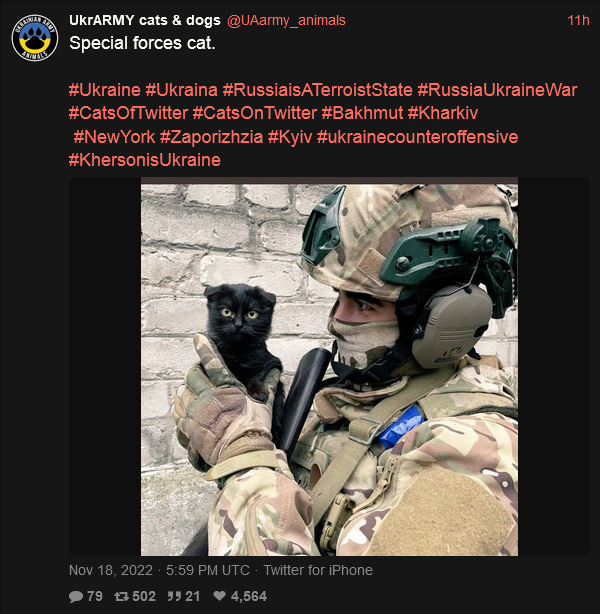This screenshot has height=614, width=600.
Task: Click the UkrARMY paw print avatar
Action: click(35, 38)
